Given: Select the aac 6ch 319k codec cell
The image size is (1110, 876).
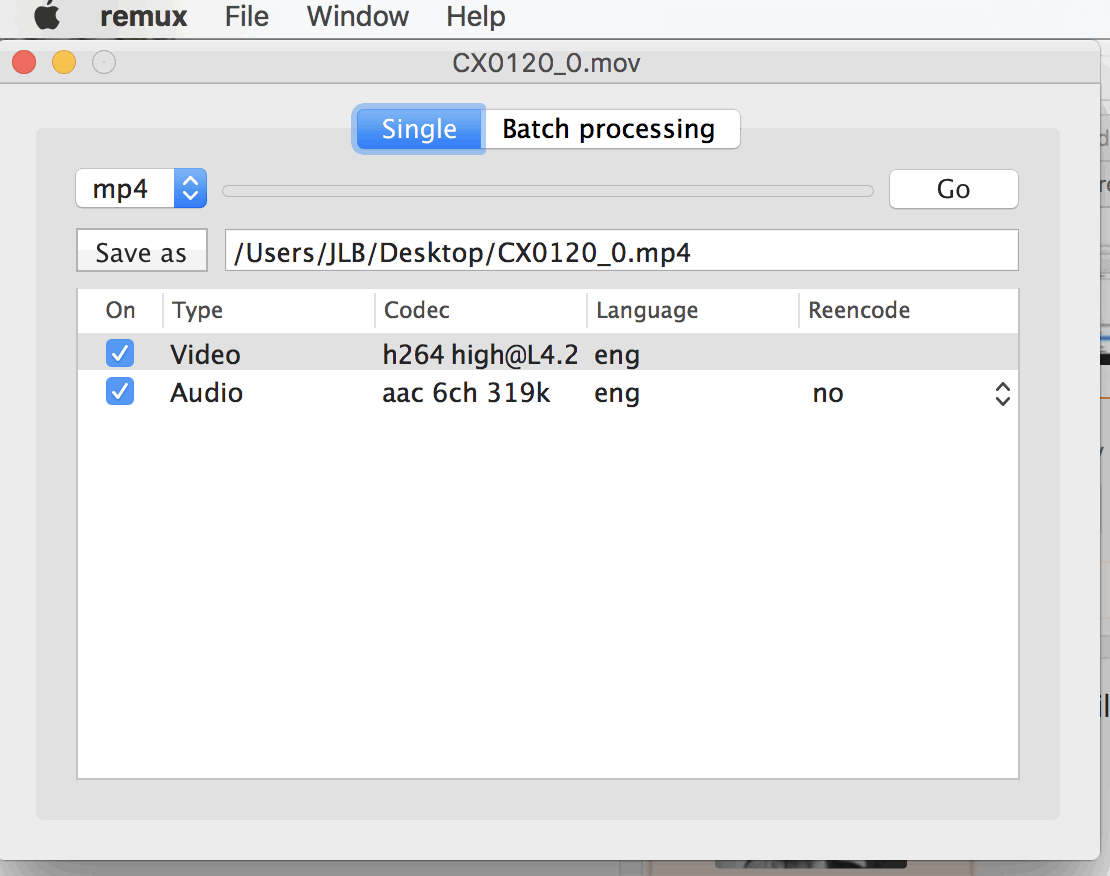Looking at the screenshot, I should click(467, 393).
